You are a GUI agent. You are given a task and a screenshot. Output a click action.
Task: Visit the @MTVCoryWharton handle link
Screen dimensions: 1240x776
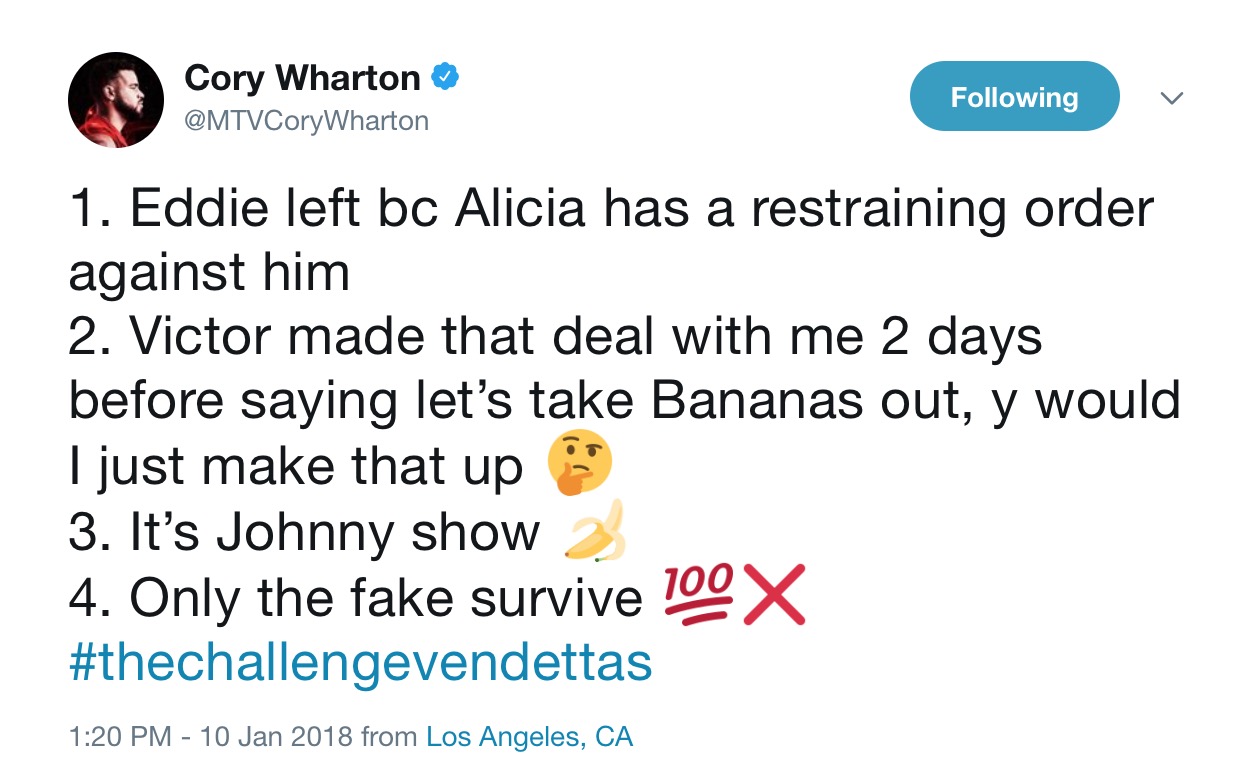point(306,121)
